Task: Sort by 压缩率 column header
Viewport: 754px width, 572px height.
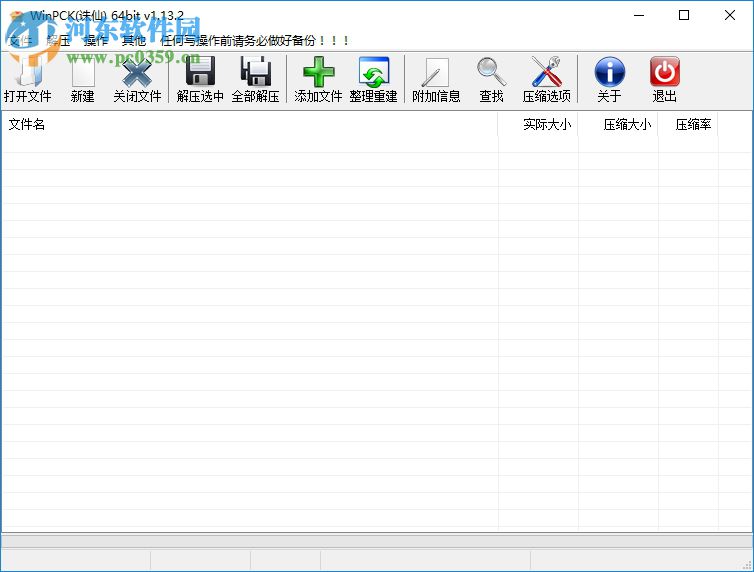Action: 688,124
